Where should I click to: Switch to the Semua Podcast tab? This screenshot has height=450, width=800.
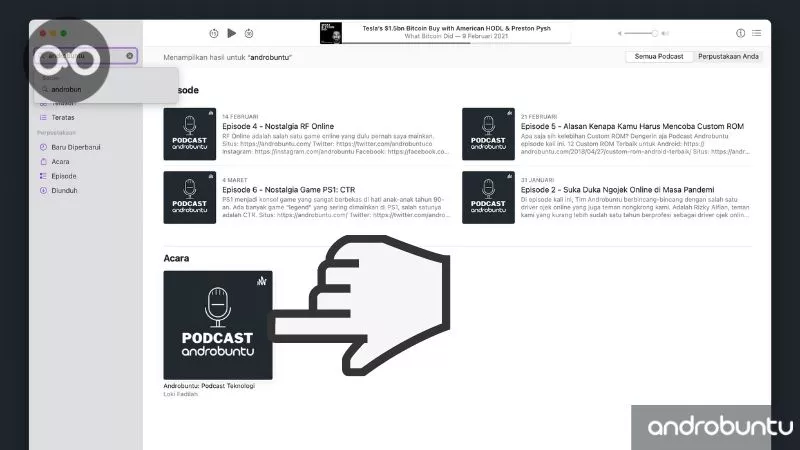click(659, 57)
